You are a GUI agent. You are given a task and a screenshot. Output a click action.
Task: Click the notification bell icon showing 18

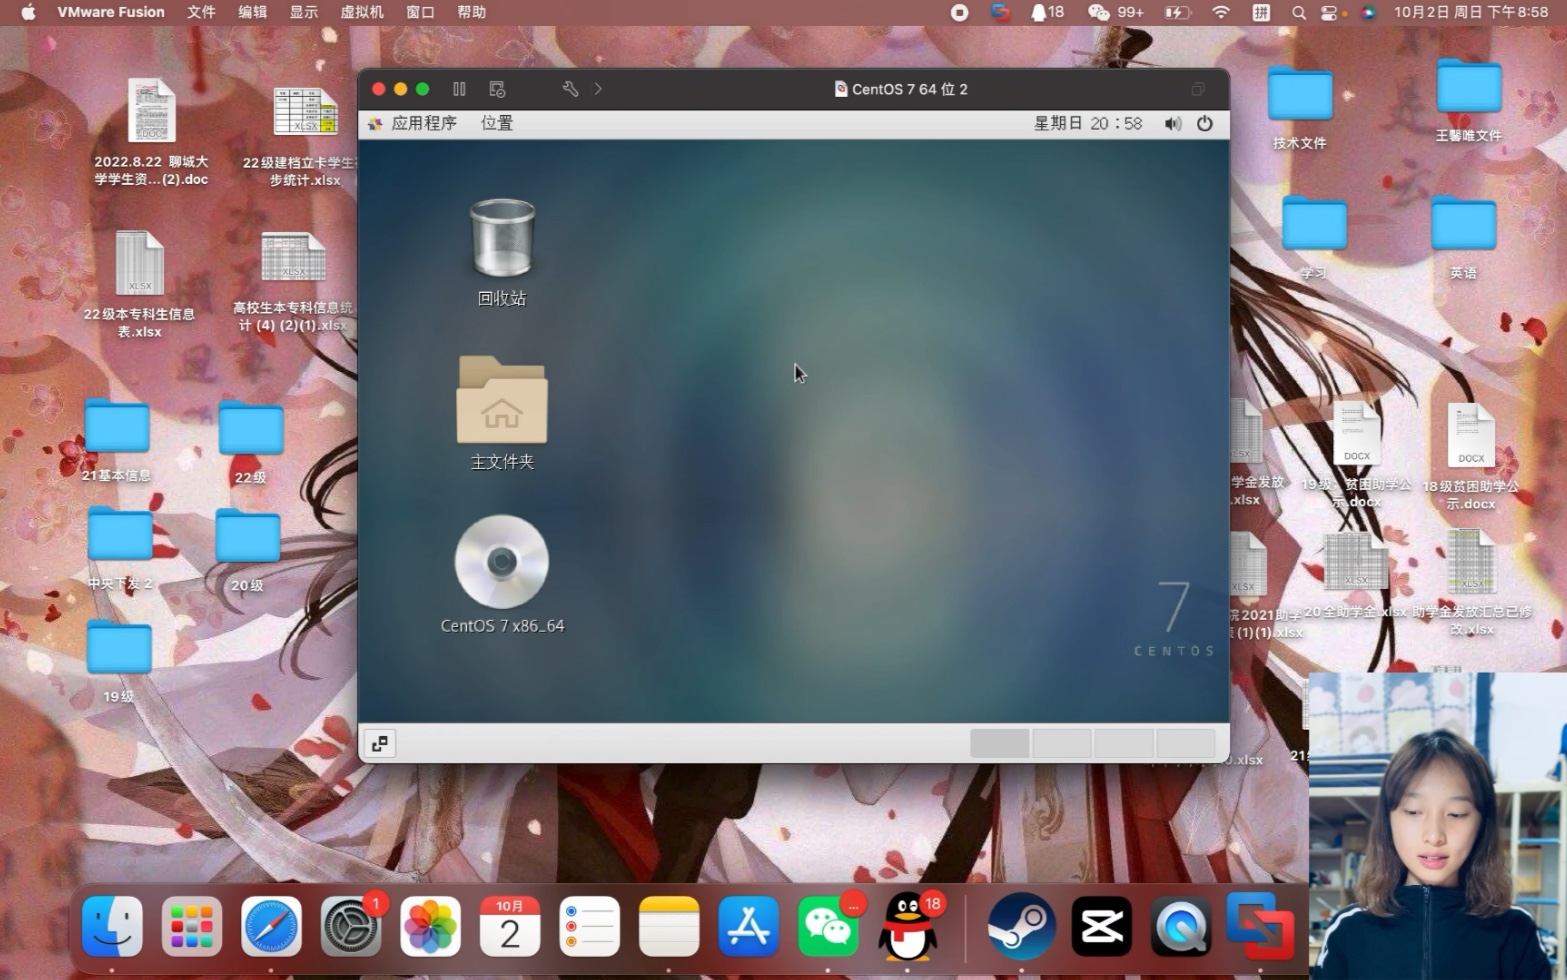pos(1047,12)
